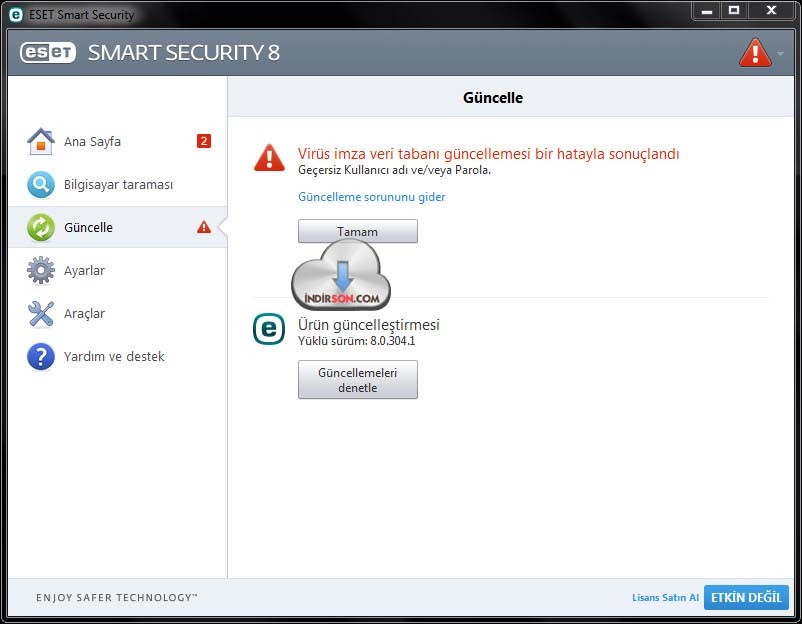Click the 'Güncelle' page heading
Screen dimensions: 802x624
[x=493, y=98]
